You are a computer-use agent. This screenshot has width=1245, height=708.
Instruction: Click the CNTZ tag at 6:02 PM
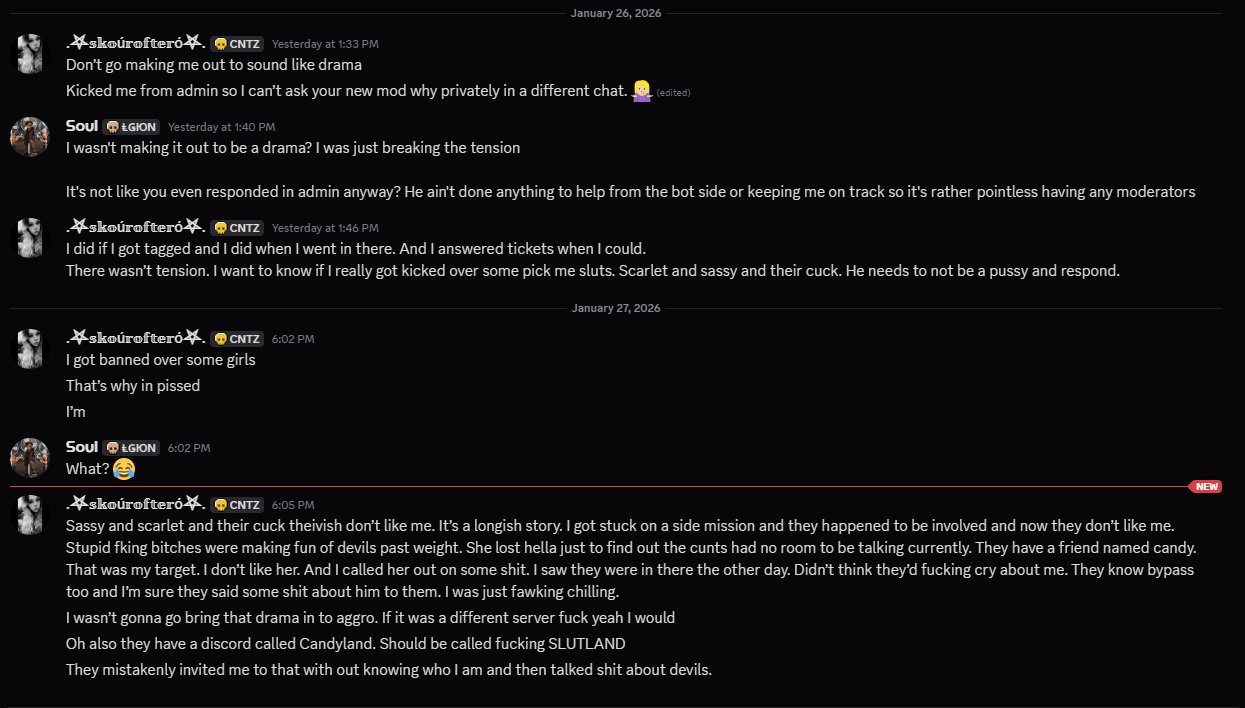(237, 339)
